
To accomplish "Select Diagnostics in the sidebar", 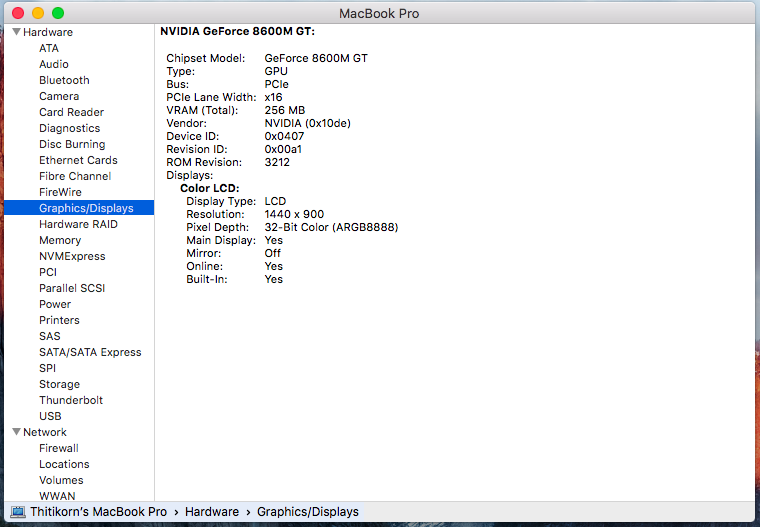I will coord(70,128).
